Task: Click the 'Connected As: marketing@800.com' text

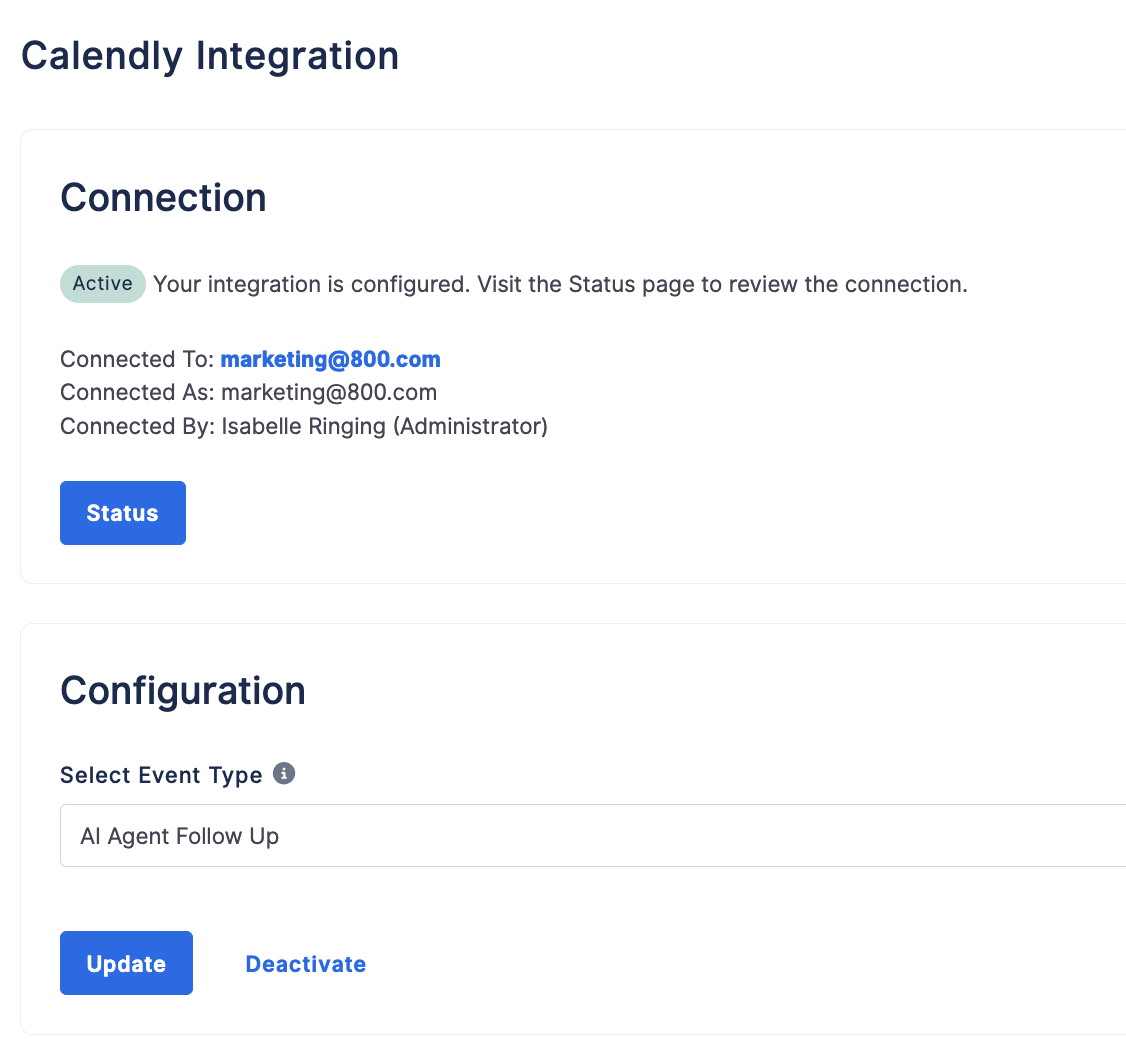Action: [248, 392]
